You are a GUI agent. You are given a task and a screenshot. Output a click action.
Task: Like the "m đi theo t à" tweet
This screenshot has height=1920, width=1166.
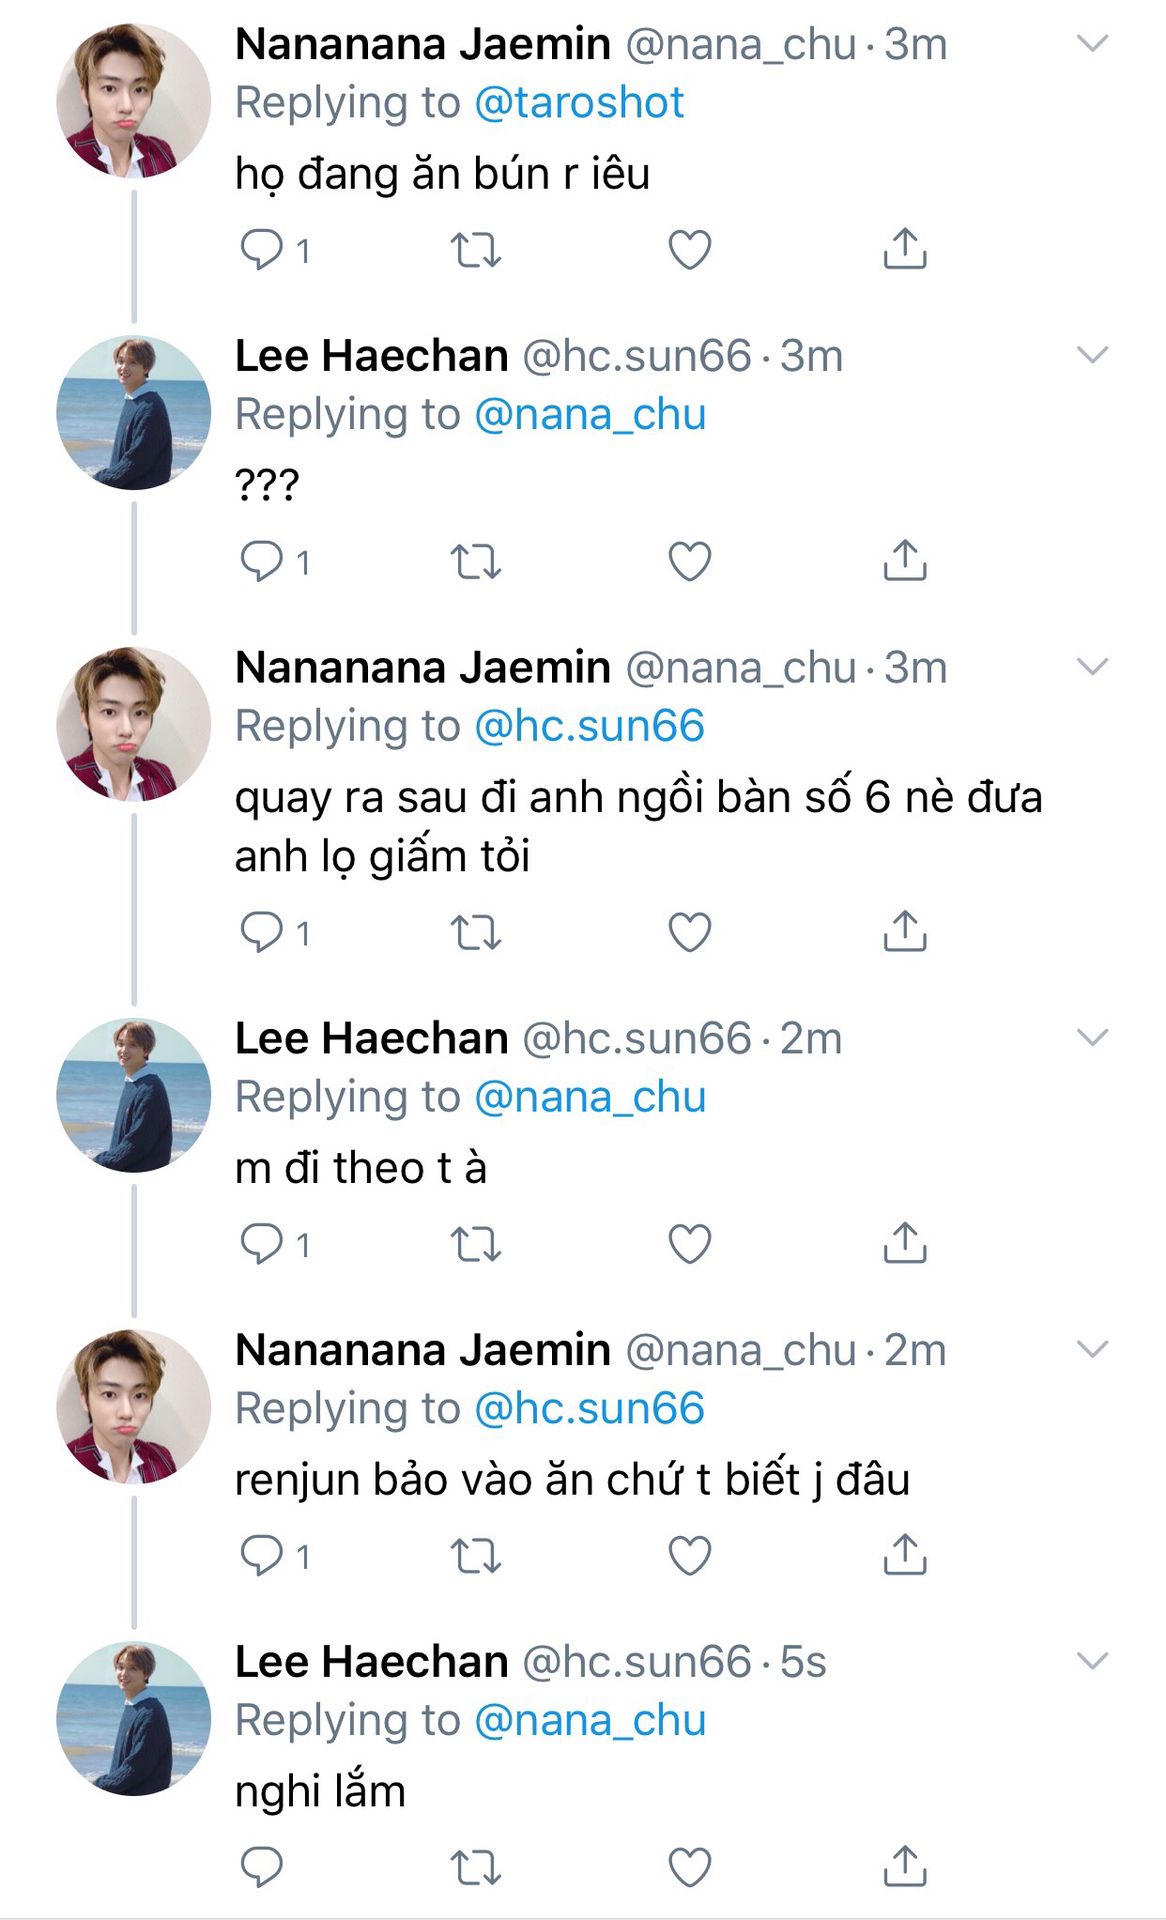tap(689, 1244)
